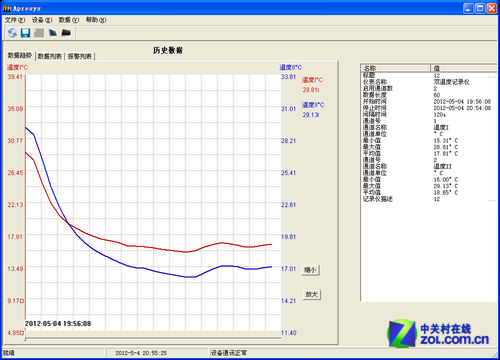Toggle the small box beside 9.17 axis label
The width and height of the screenshot is (500, 360).
(x=22, y=301)
